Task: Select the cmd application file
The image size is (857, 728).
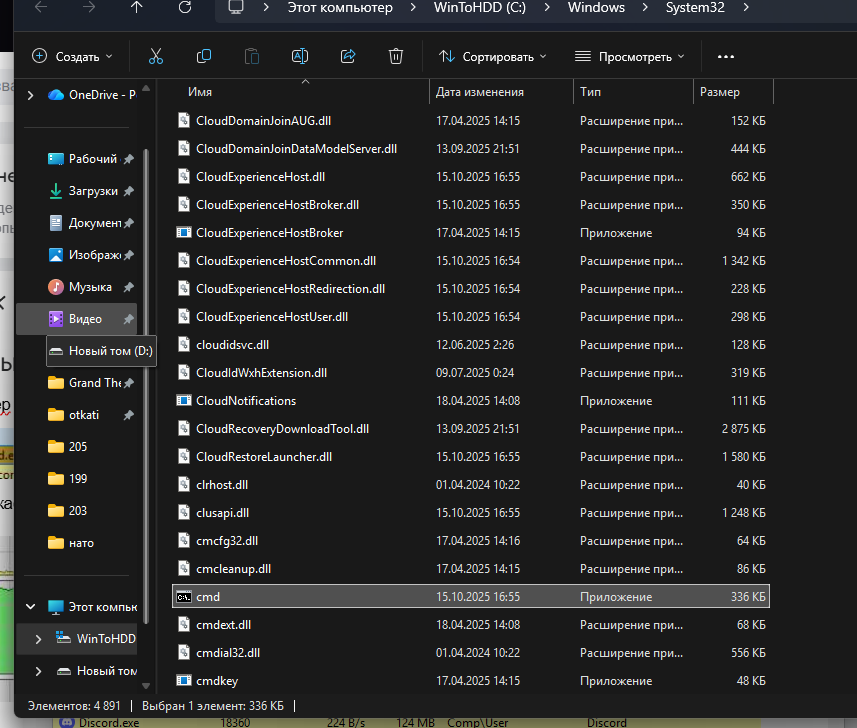Action: coord(208,597)
